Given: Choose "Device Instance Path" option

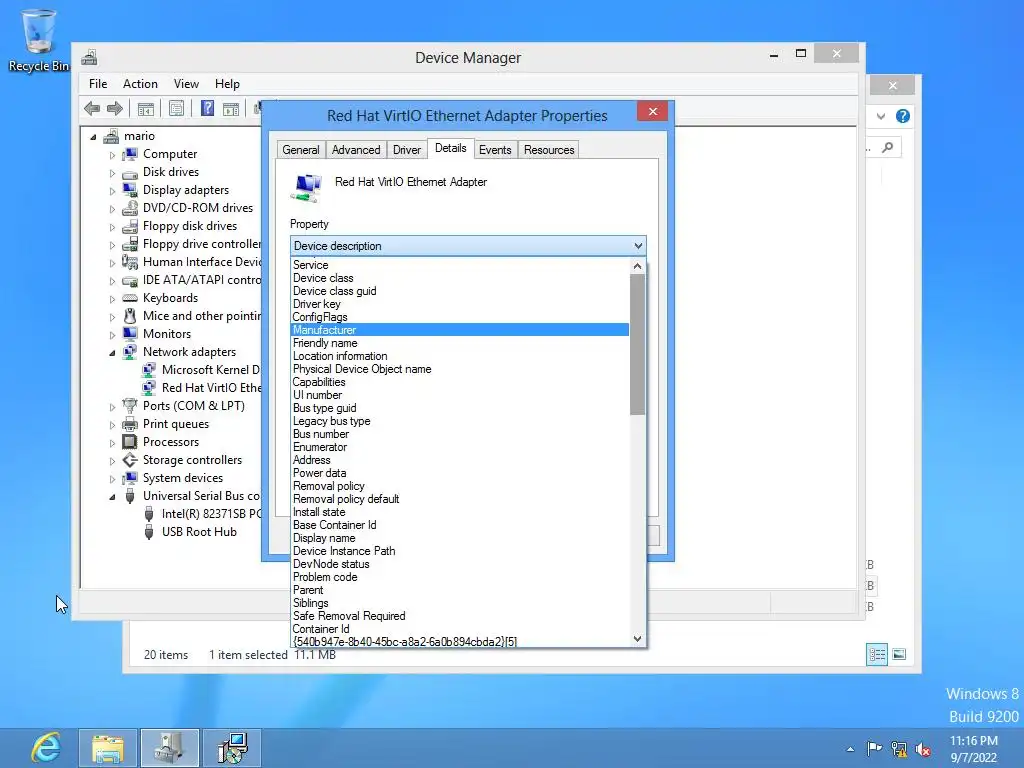Looking at the screenshot, I should (x=460, y=551).
